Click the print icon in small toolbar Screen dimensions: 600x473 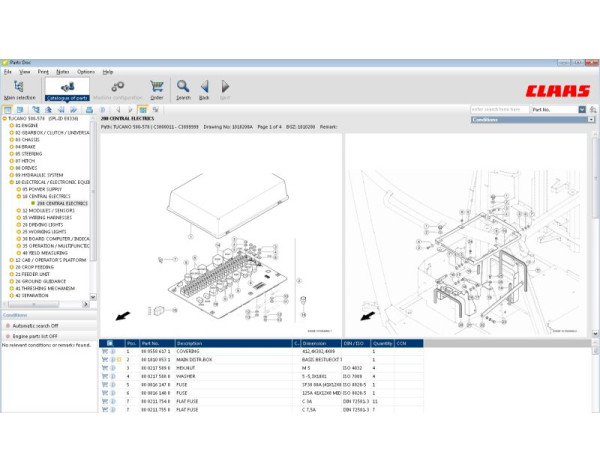(x=89, y=109)
